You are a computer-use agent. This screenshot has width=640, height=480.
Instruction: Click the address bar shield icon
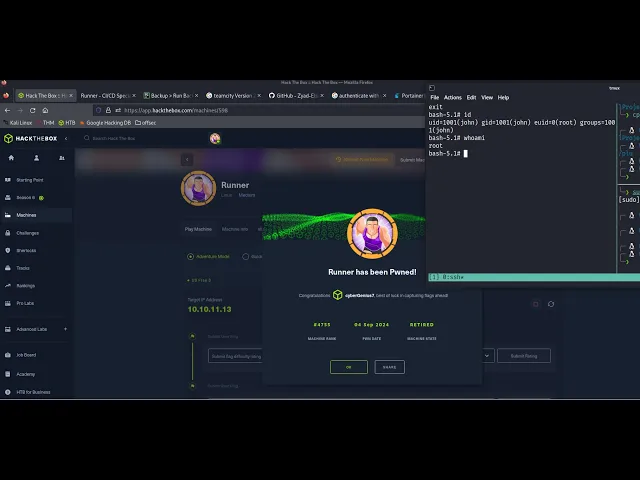[x=98, y=110]
